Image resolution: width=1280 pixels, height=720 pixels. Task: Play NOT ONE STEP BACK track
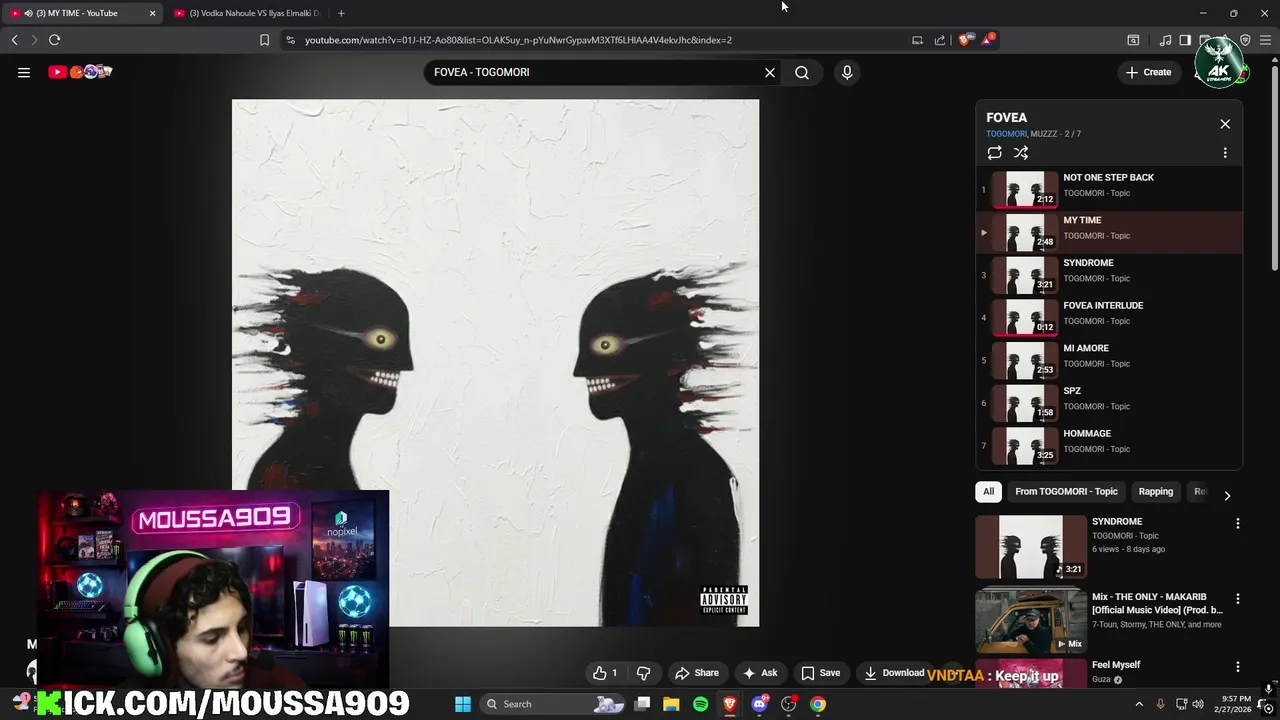tap(1109, 188)
